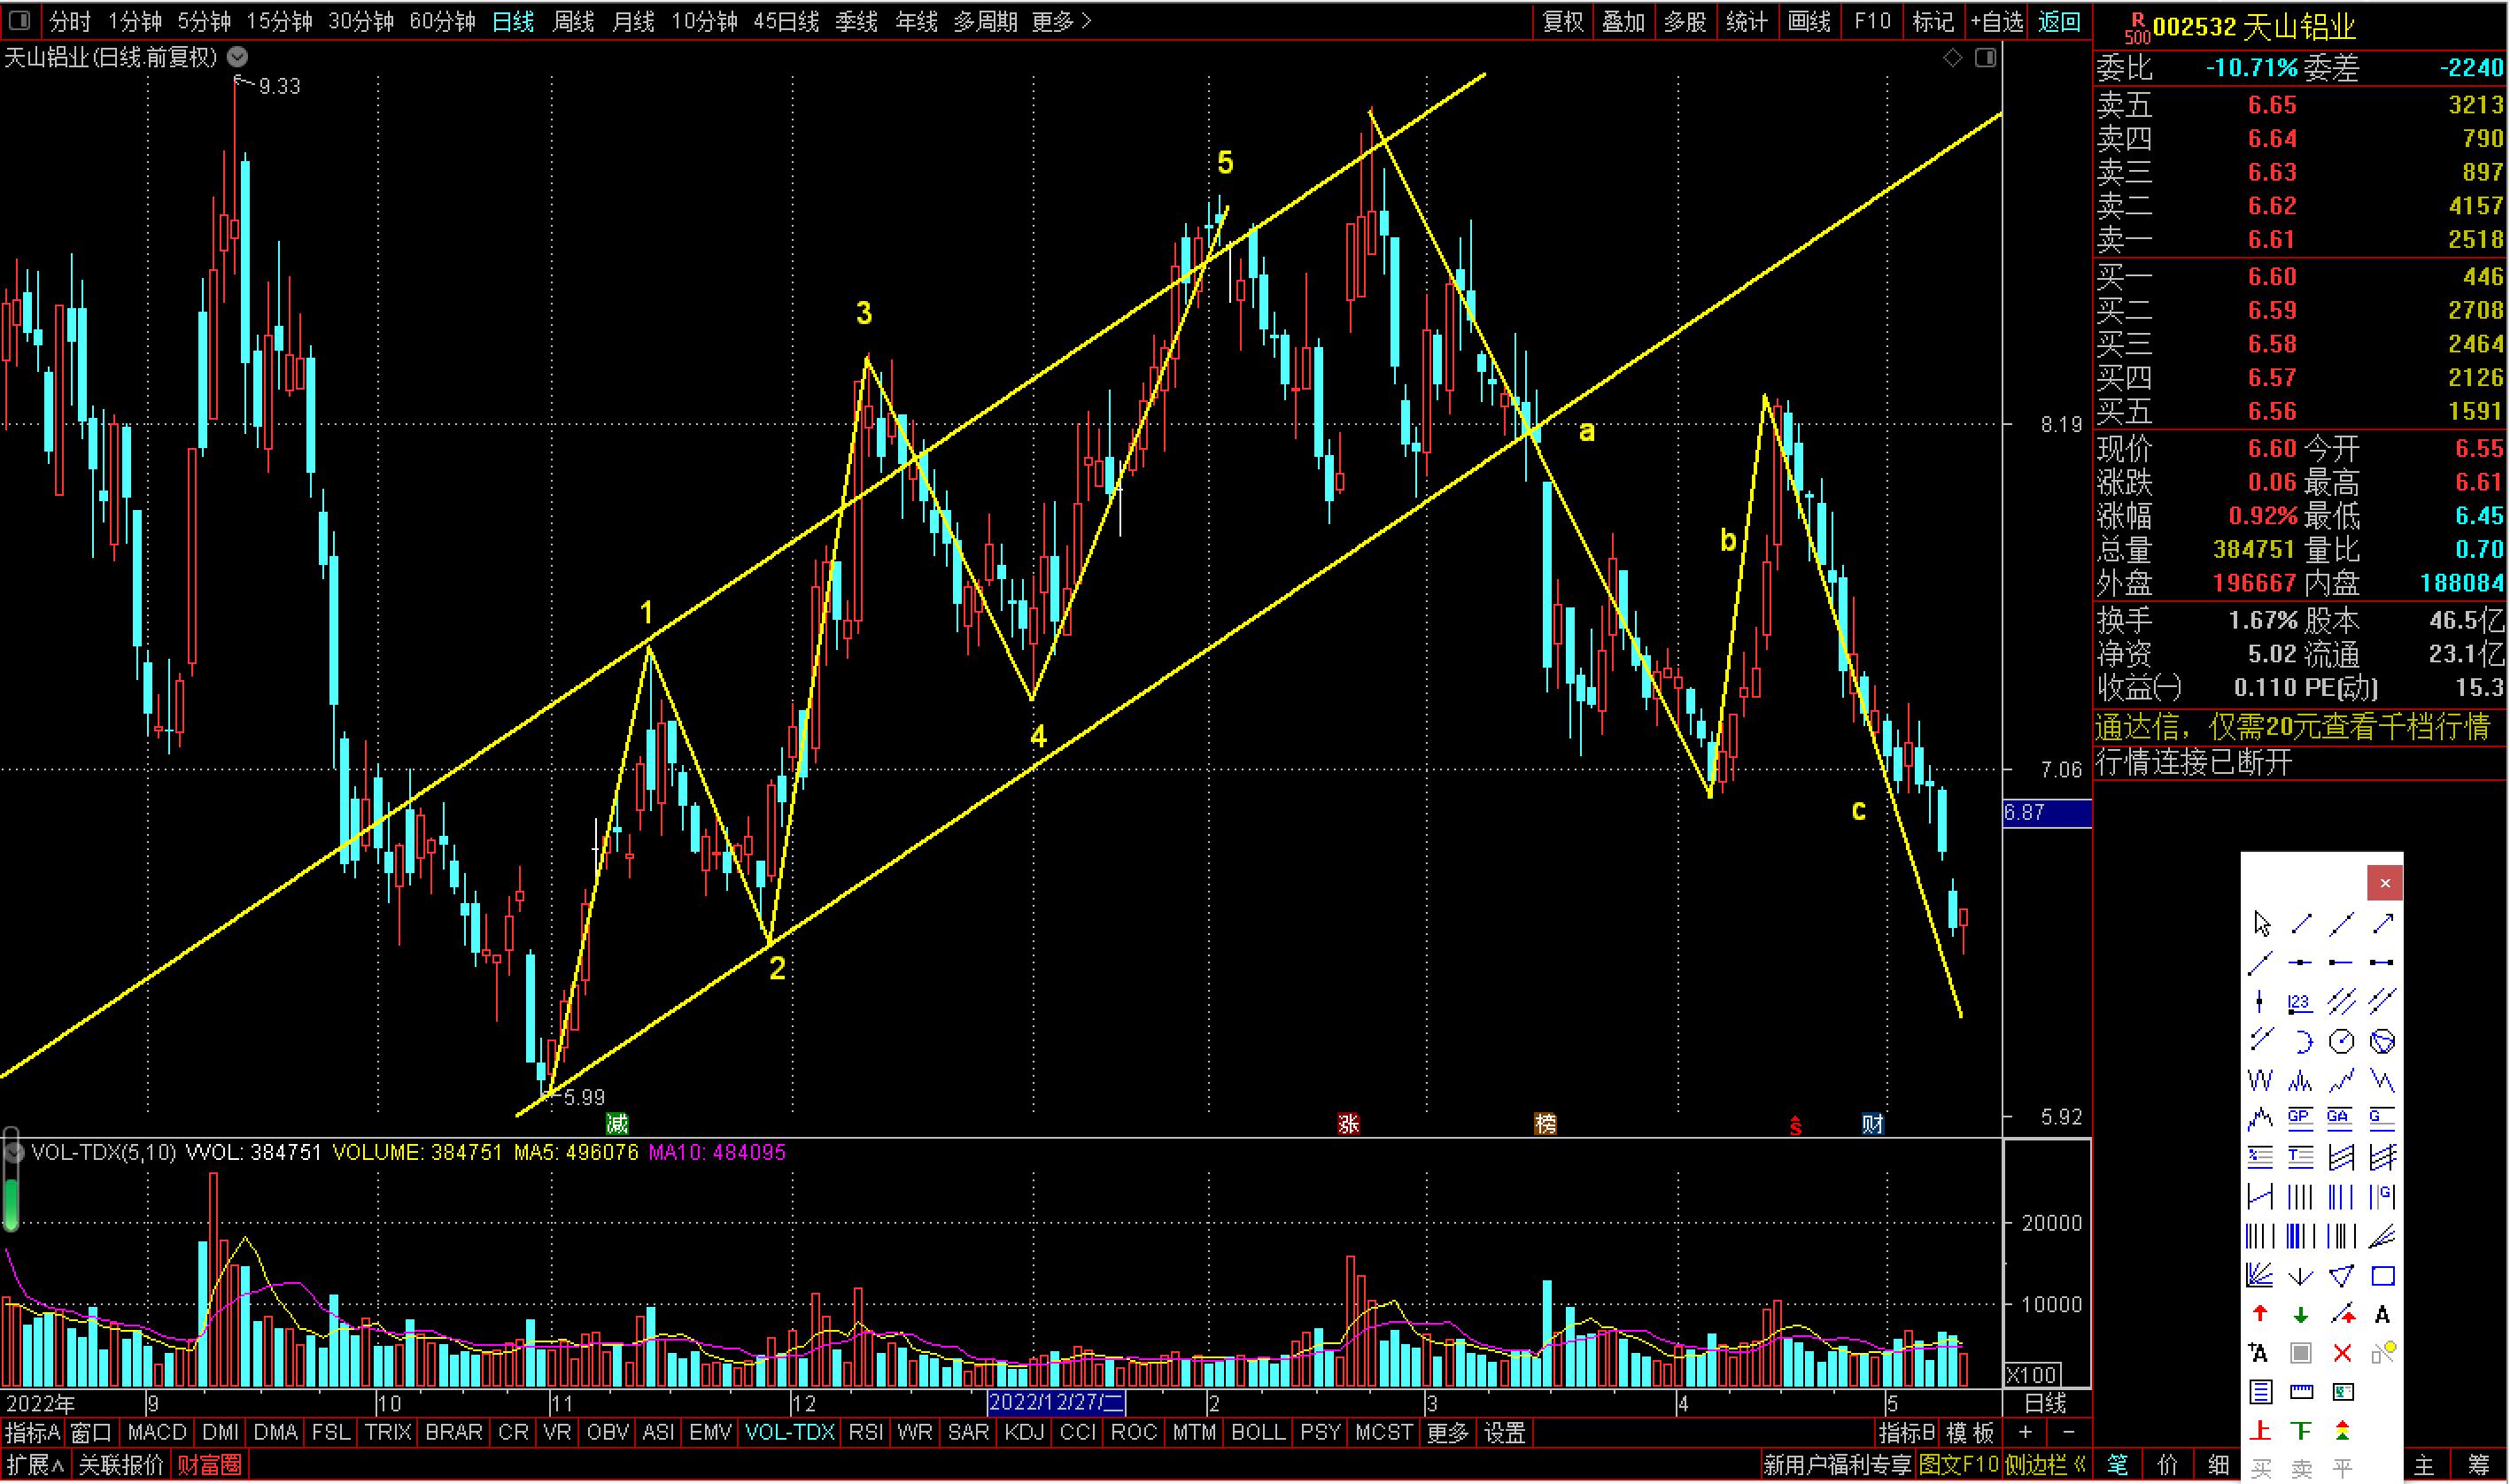This screenshot has width=2510, height=1484.
Task: Toggle the panel icon beside chart title
Action: click(x=1986, y=58)
